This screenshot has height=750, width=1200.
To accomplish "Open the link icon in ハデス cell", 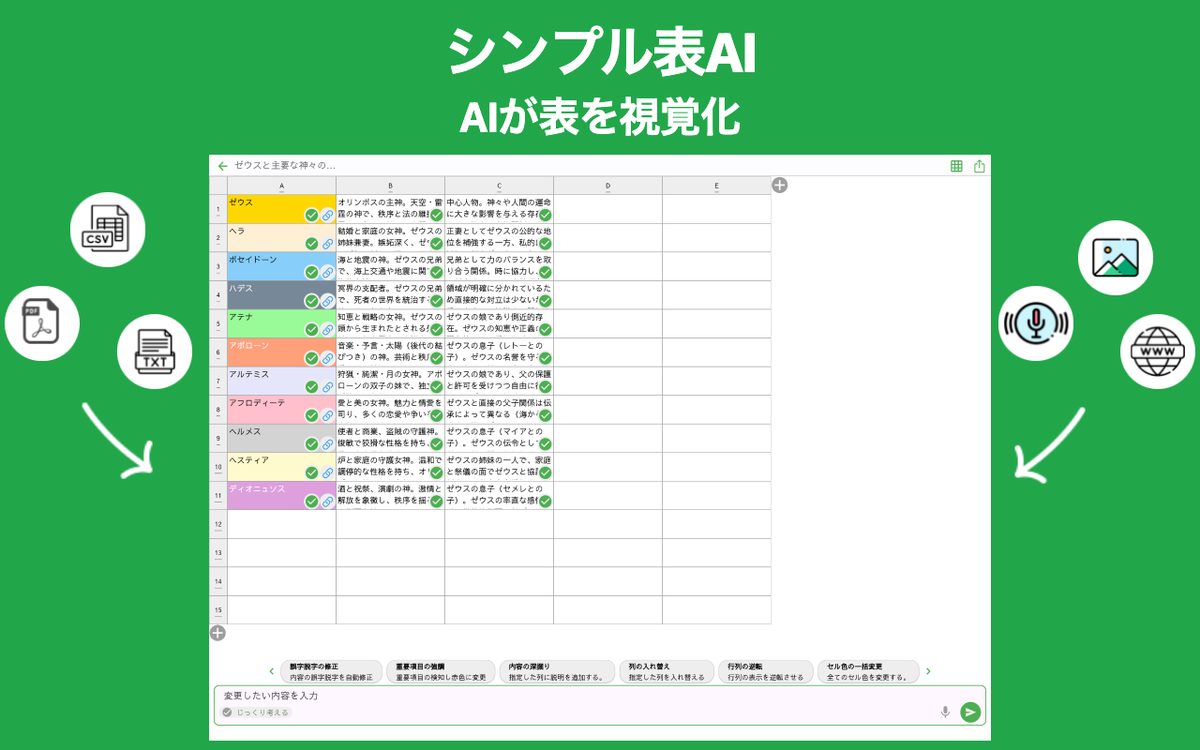I will tap(327, 301).
